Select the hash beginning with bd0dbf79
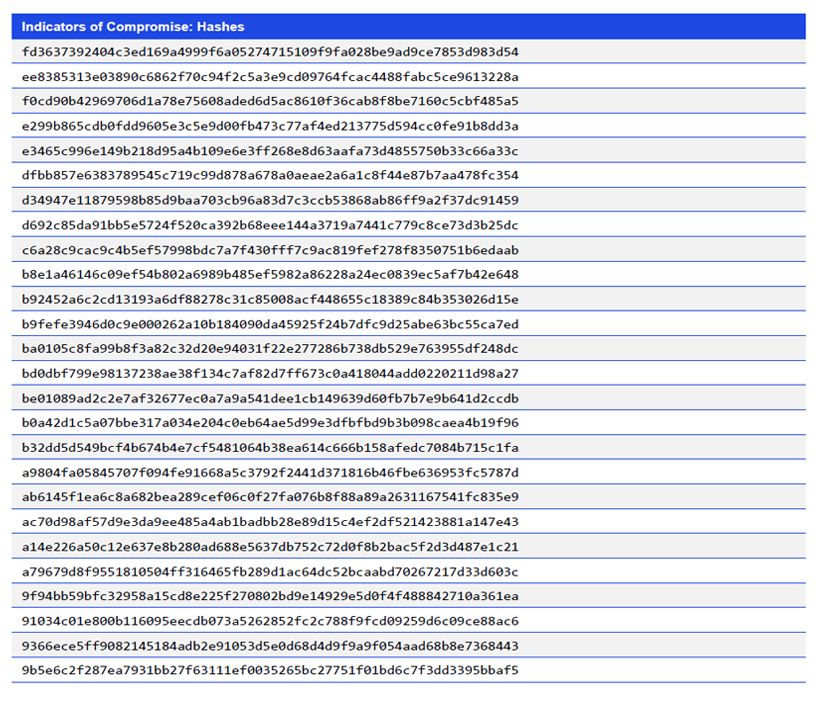 click(x=270, y=373)
